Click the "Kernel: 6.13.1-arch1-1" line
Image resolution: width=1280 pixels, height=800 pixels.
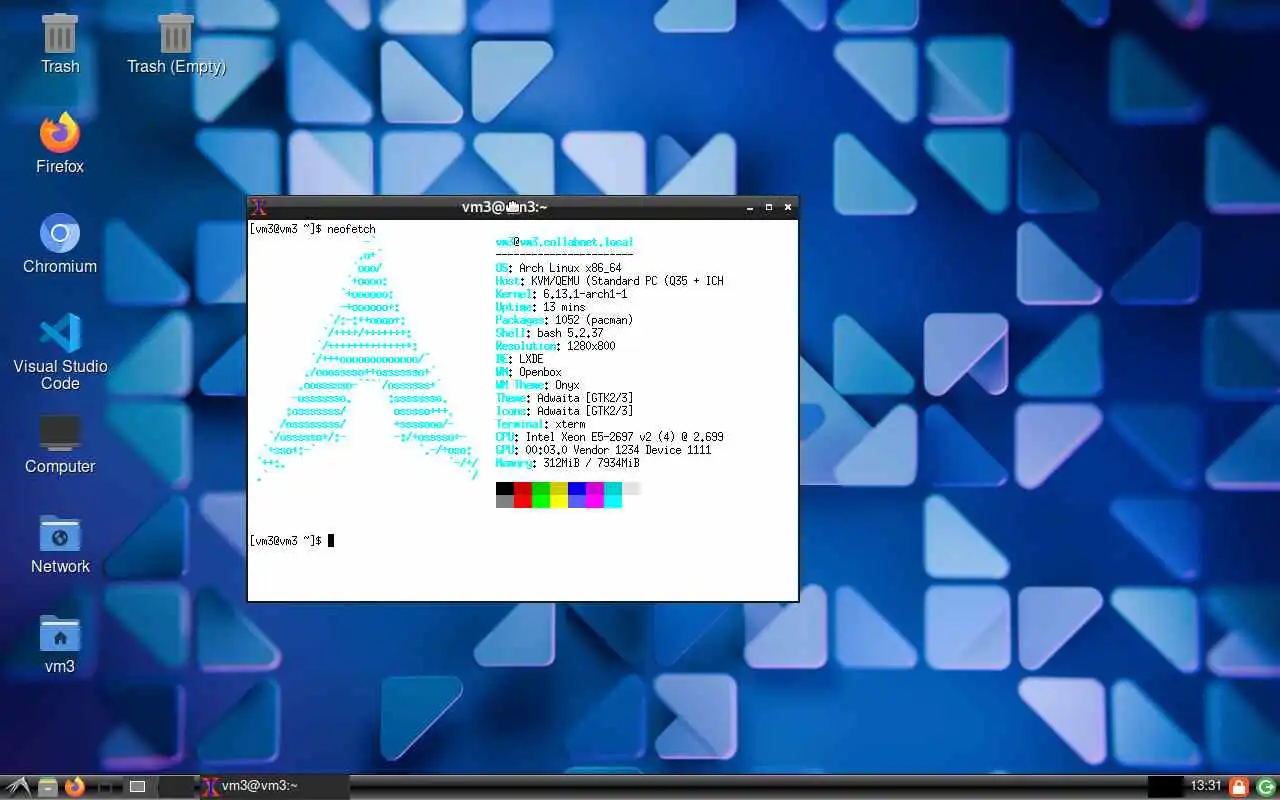click(561, 294)
